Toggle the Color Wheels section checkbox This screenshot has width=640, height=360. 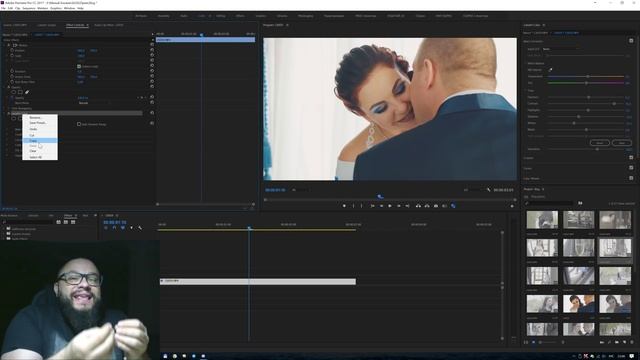click(631, 178)
